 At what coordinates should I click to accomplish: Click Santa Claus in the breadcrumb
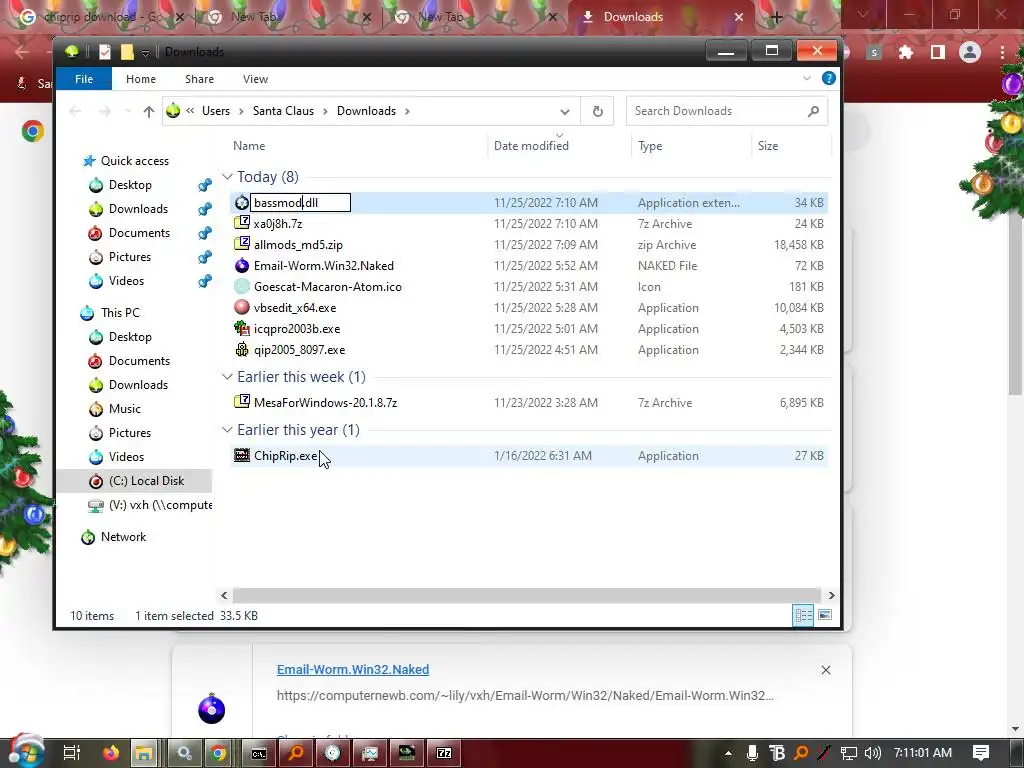point(283,111)
